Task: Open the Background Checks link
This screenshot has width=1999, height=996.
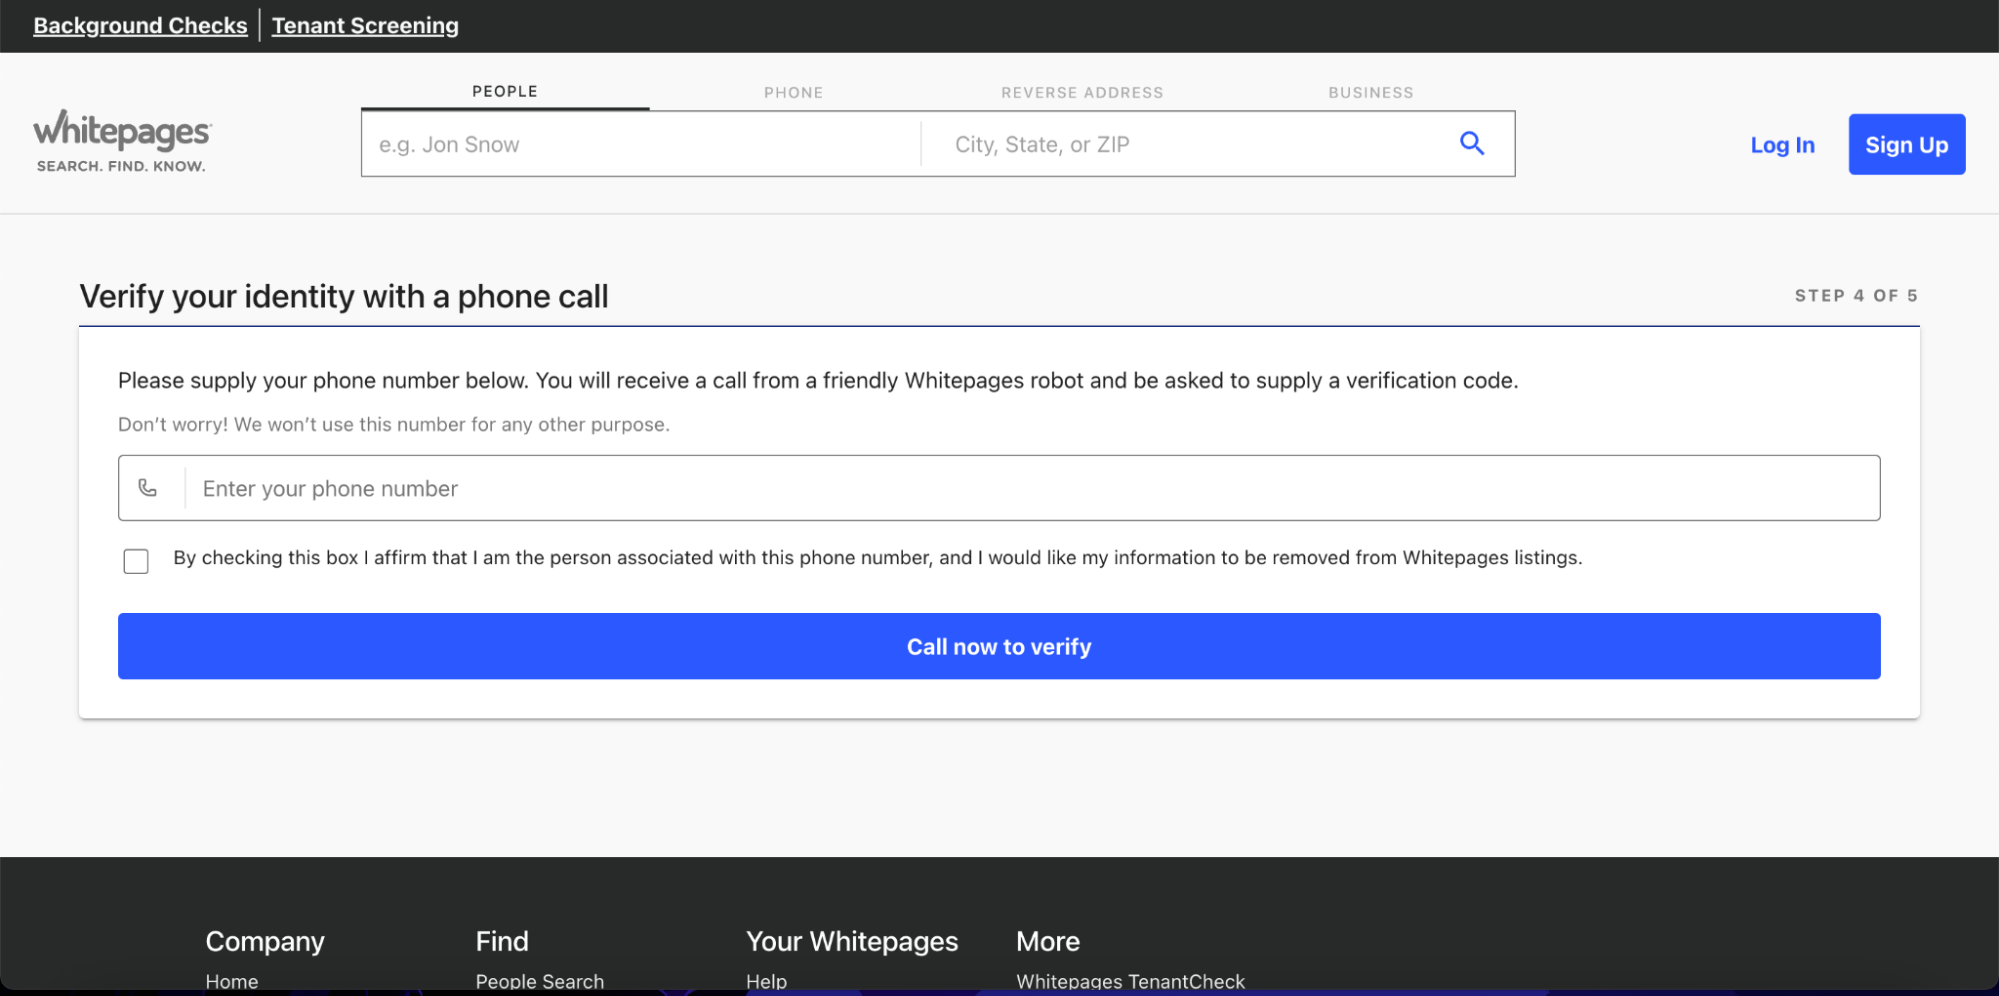Action: pyautogui.click(x=140, y=26)
